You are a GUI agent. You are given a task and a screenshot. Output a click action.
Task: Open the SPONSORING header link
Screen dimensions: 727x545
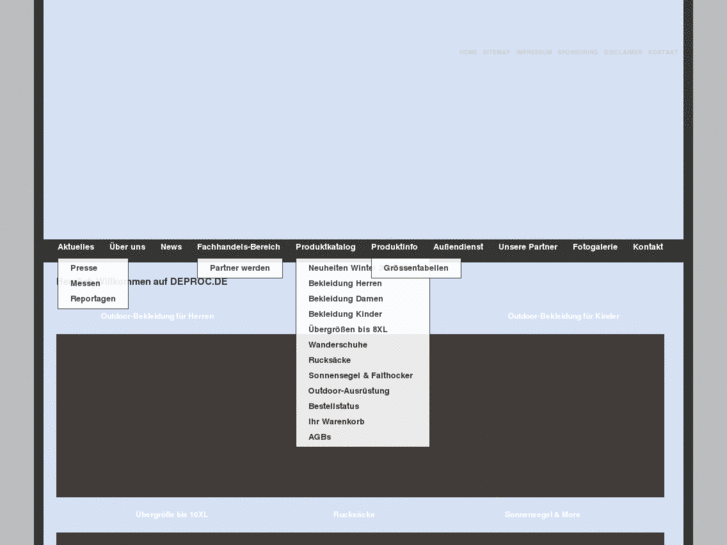[578, 52]
